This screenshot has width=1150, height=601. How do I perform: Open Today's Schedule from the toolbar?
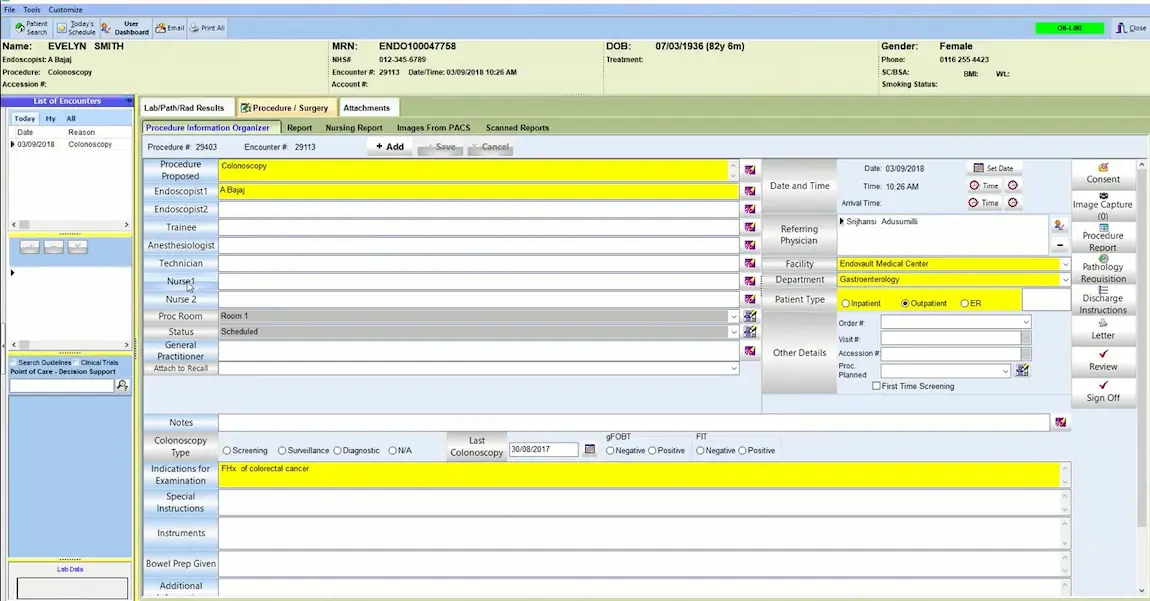click(x=76, y=27)
